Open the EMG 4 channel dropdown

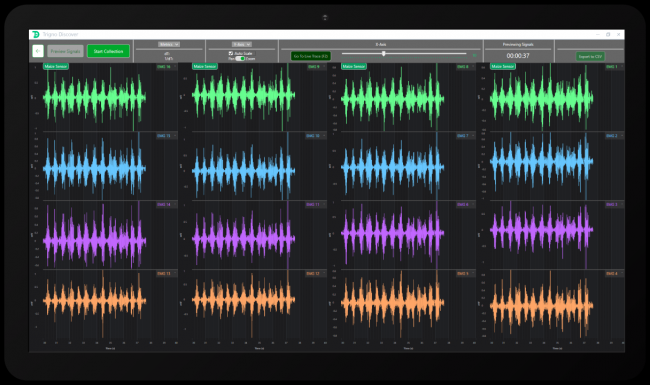pyautogui.click(x=614, y=274)
